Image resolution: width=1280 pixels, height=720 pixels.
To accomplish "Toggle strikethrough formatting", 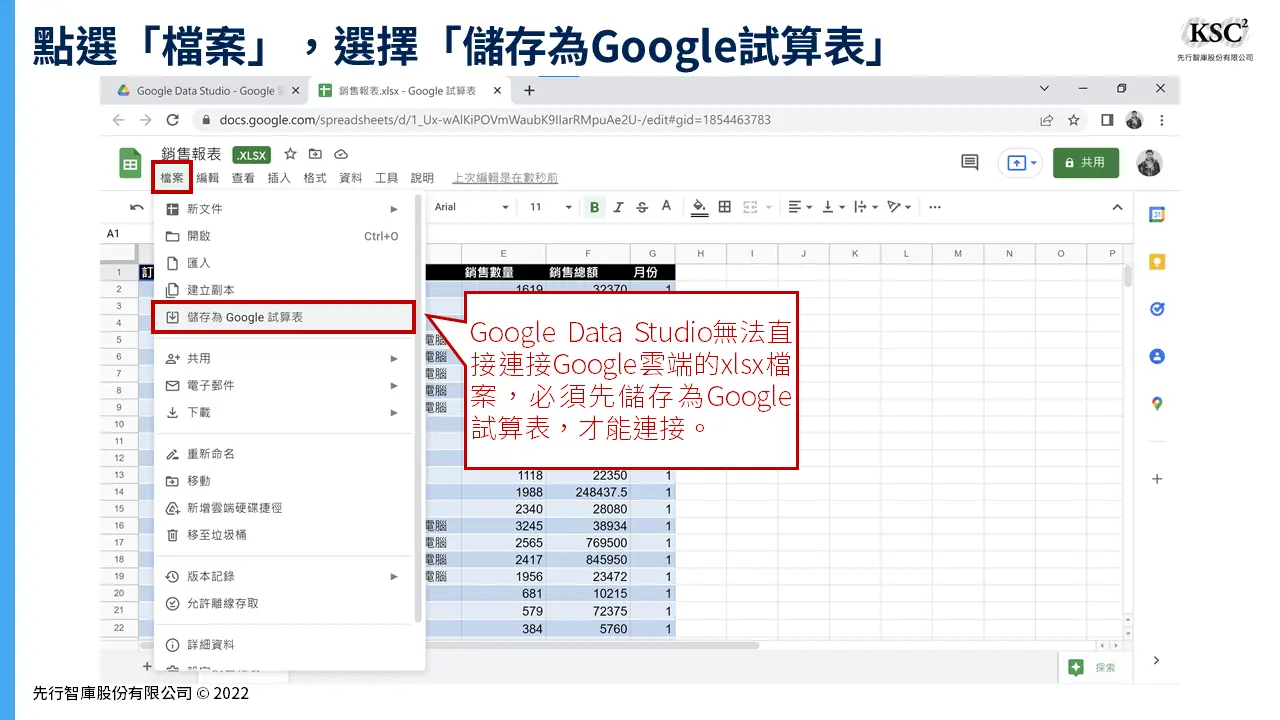I will click(642, 207).
